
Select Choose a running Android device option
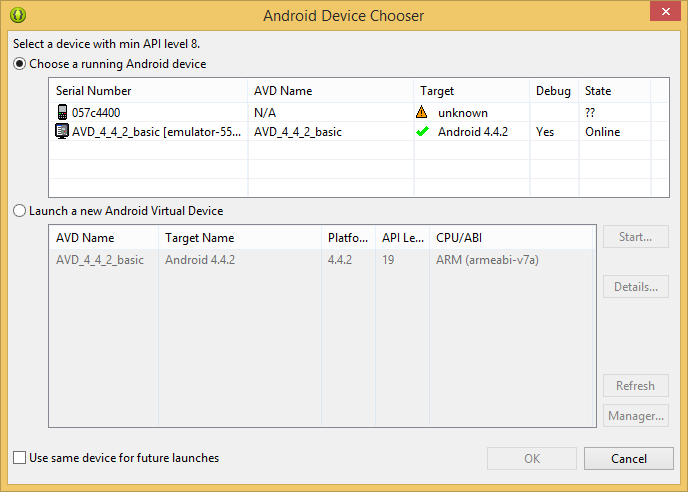[x=20, y=64]
